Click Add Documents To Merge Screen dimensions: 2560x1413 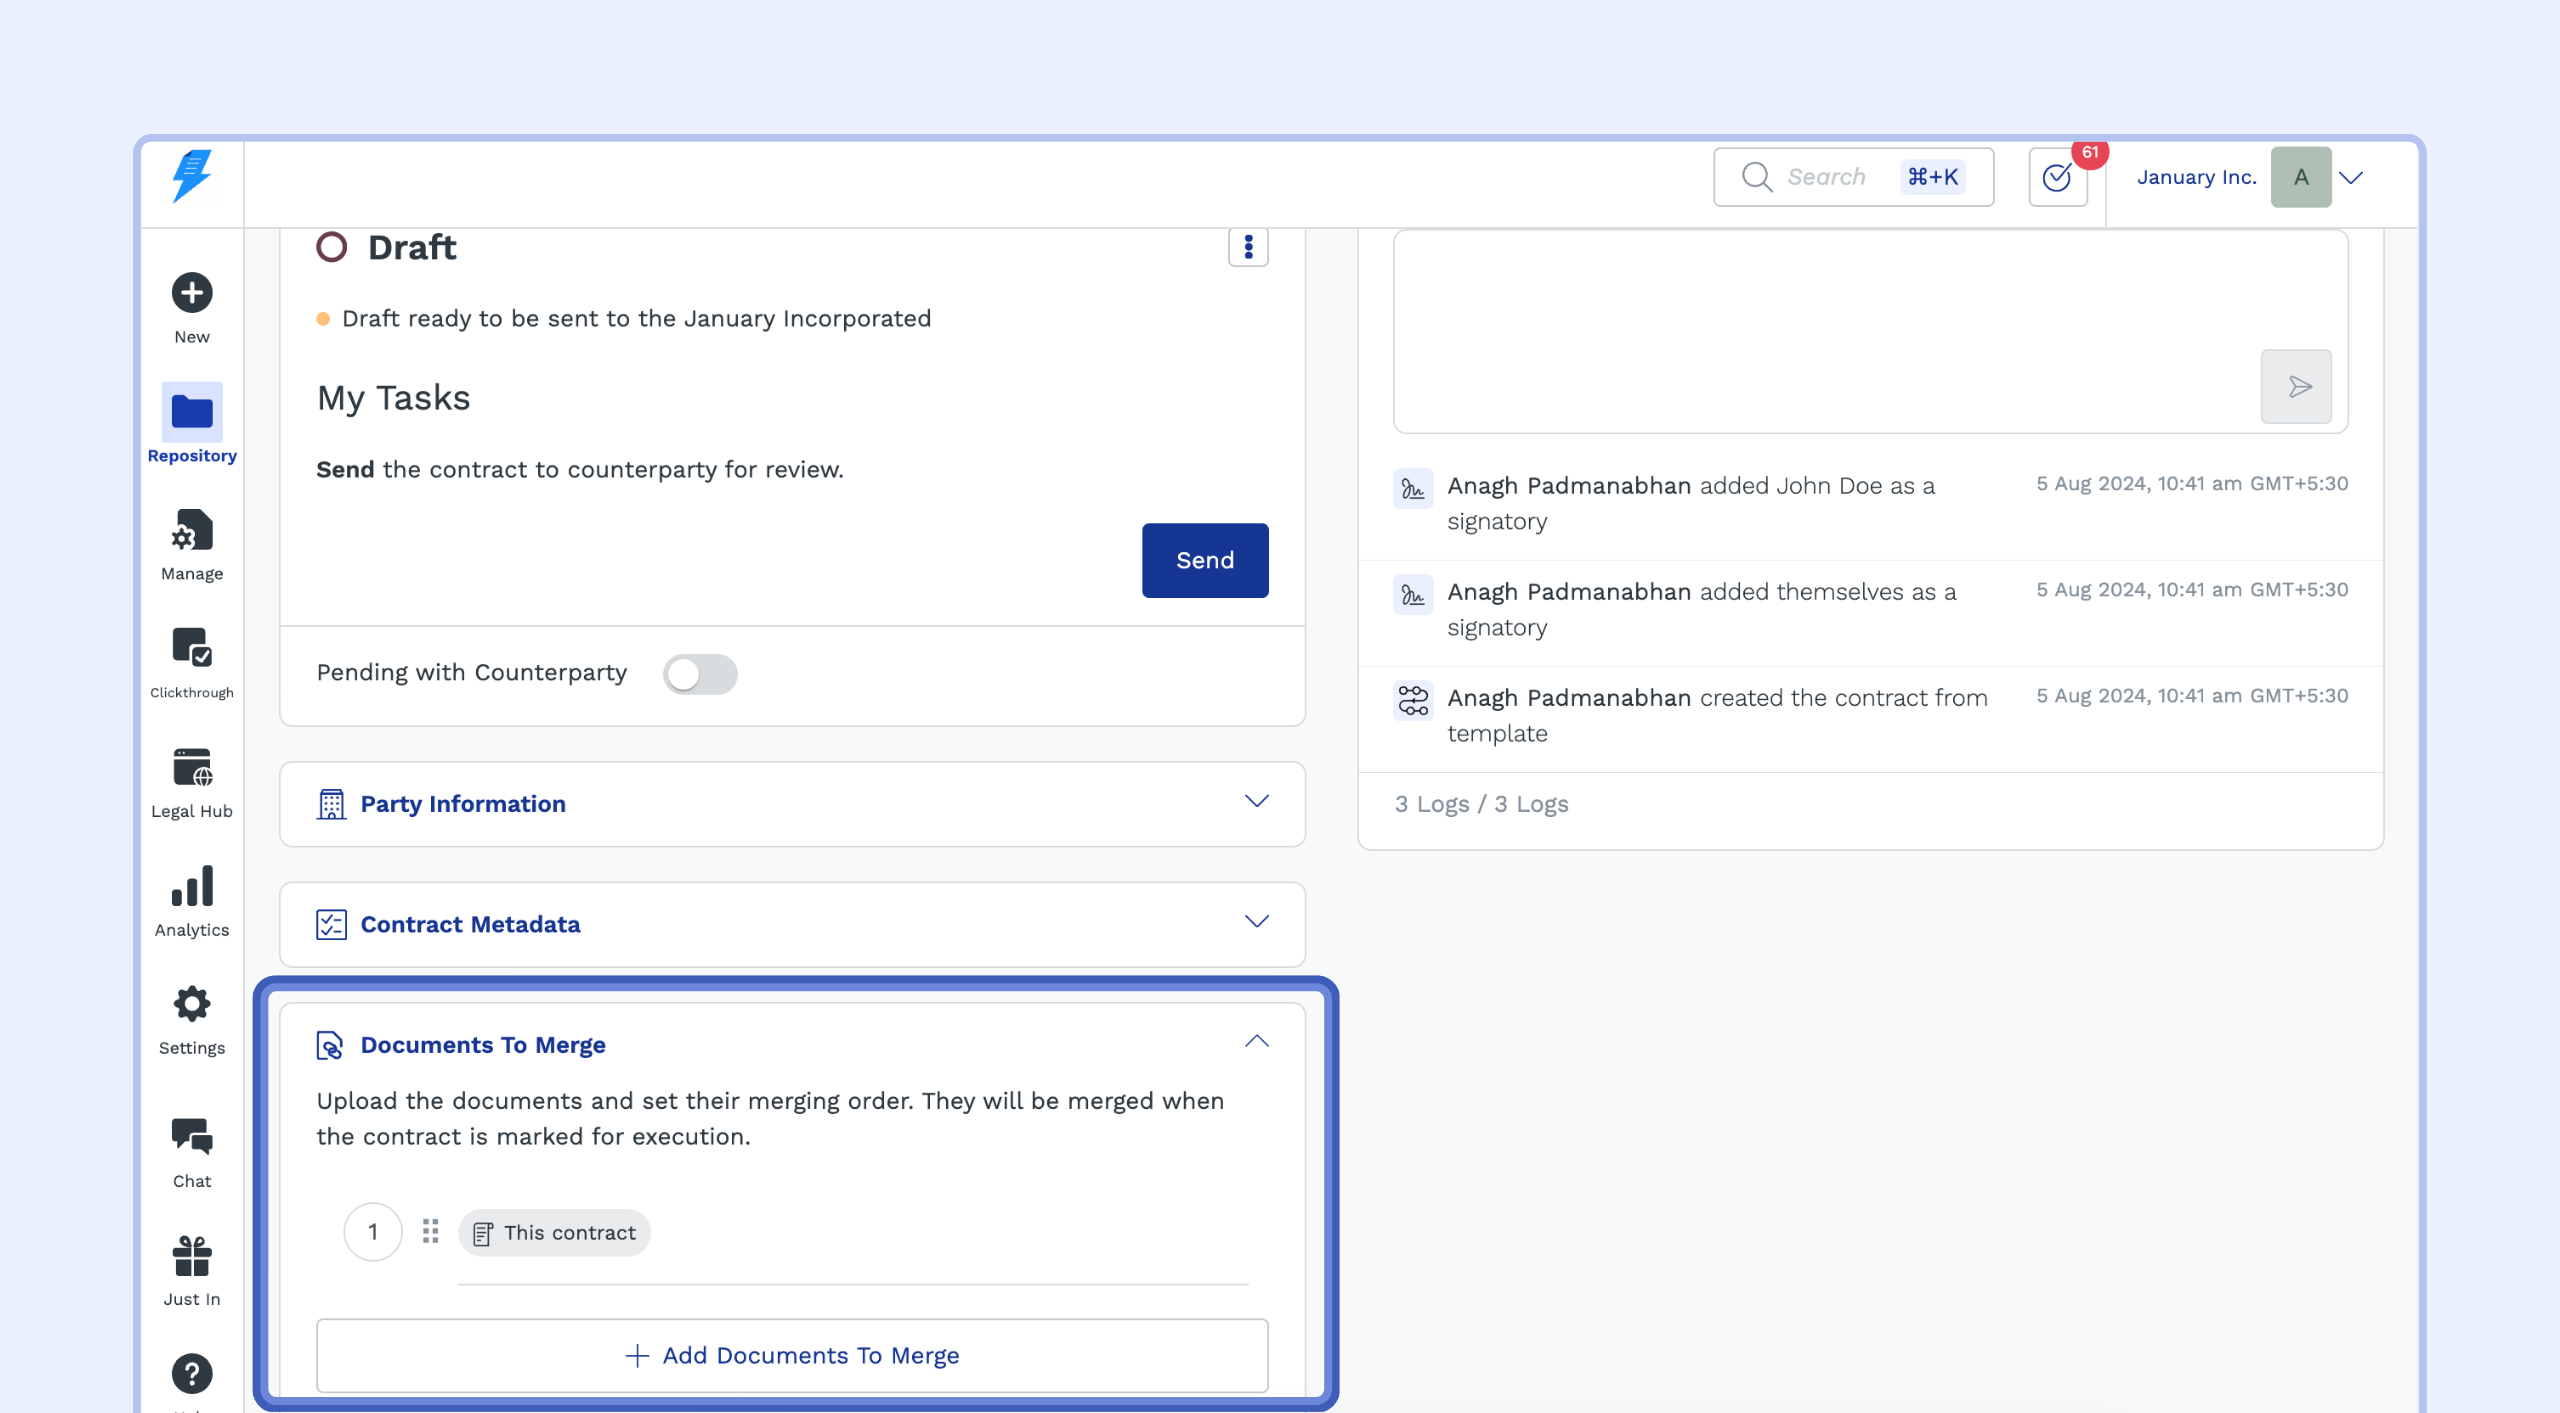[x=792, y=1355]
